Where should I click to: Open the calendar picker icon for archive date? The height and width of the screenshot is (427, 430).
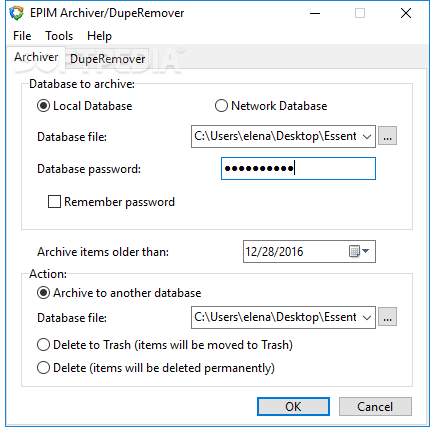(354, 251)
